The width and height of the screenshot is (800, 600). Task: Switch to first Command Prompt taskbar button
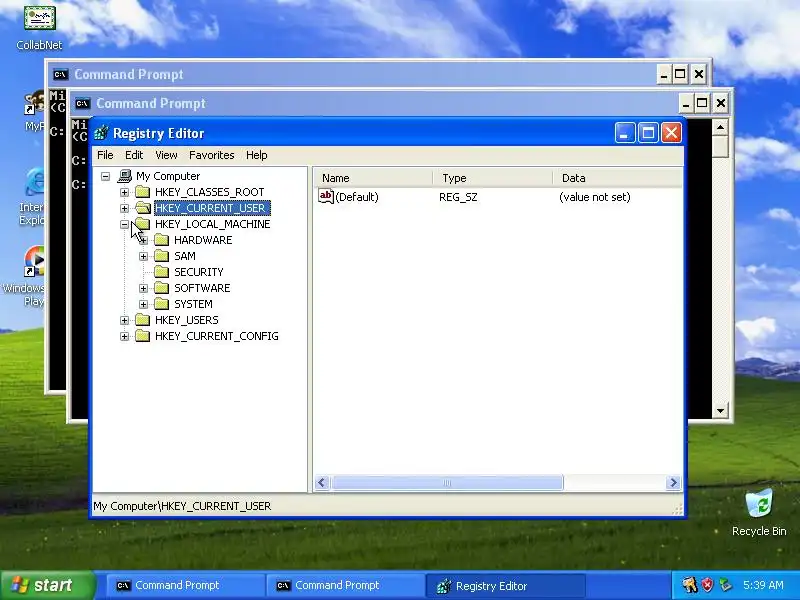click(184, 585)
